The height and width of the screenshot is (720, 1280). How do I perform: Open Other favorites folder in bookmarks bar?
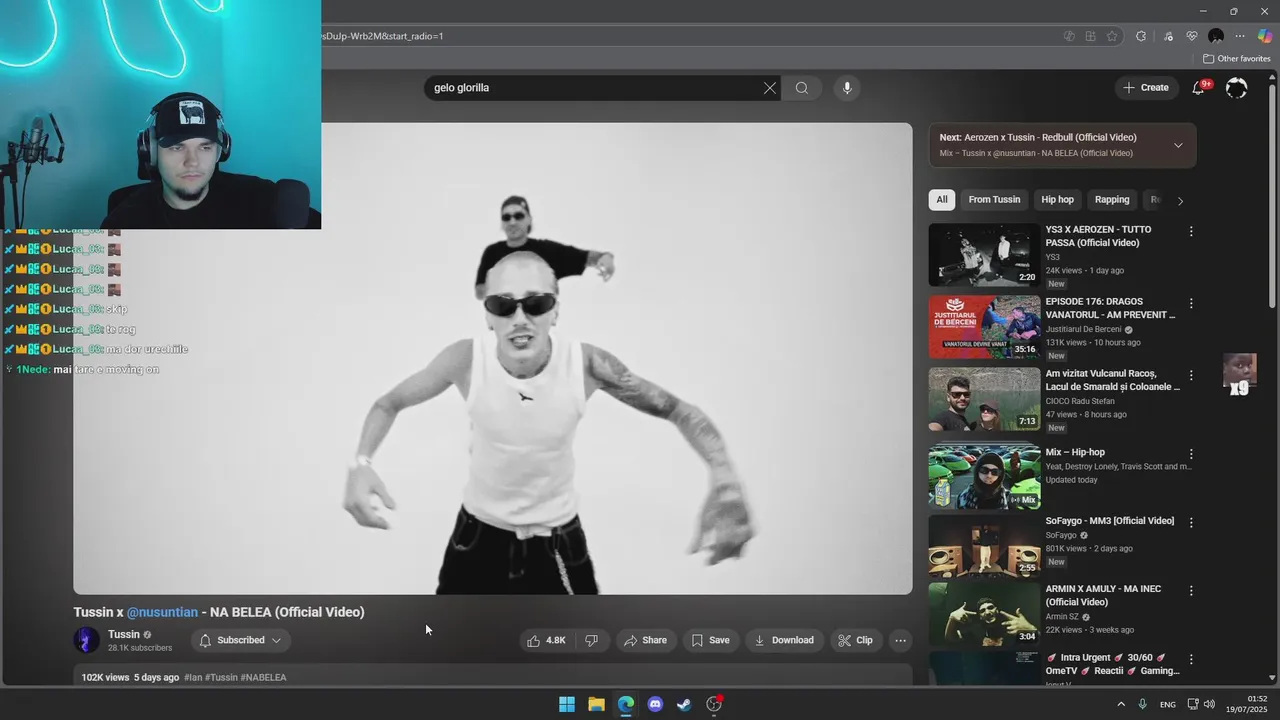coord(1236,59)
